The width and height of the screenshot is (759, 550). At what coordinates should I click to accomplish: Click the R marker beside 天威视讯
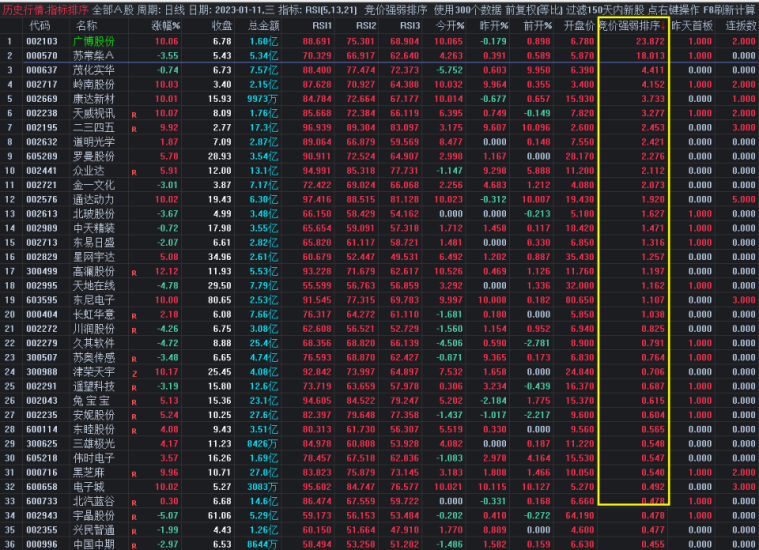[133, 115]
